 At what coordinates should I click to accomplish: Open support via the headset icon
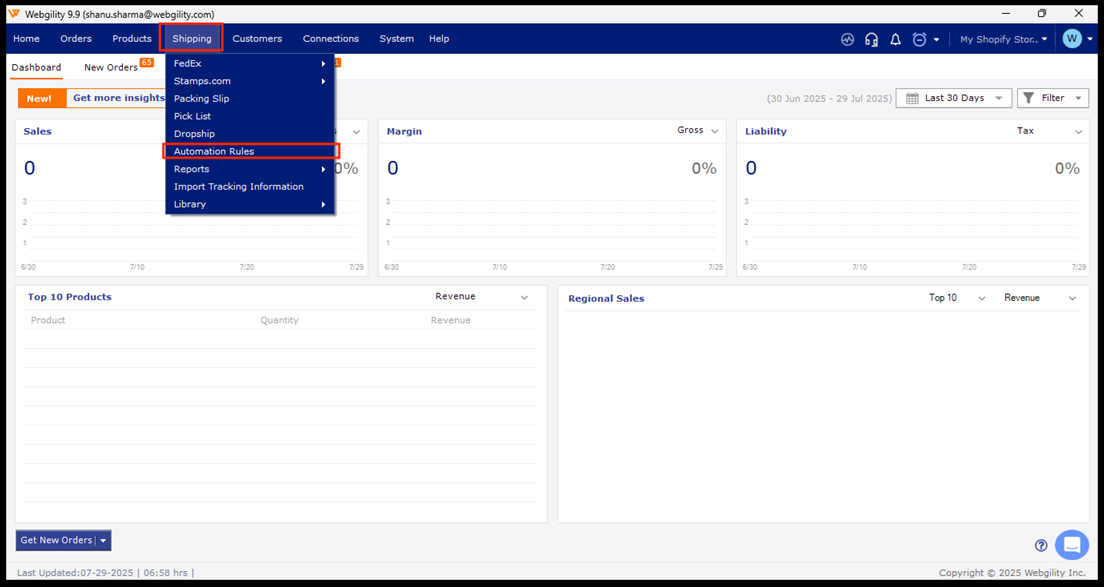point(871,40)
